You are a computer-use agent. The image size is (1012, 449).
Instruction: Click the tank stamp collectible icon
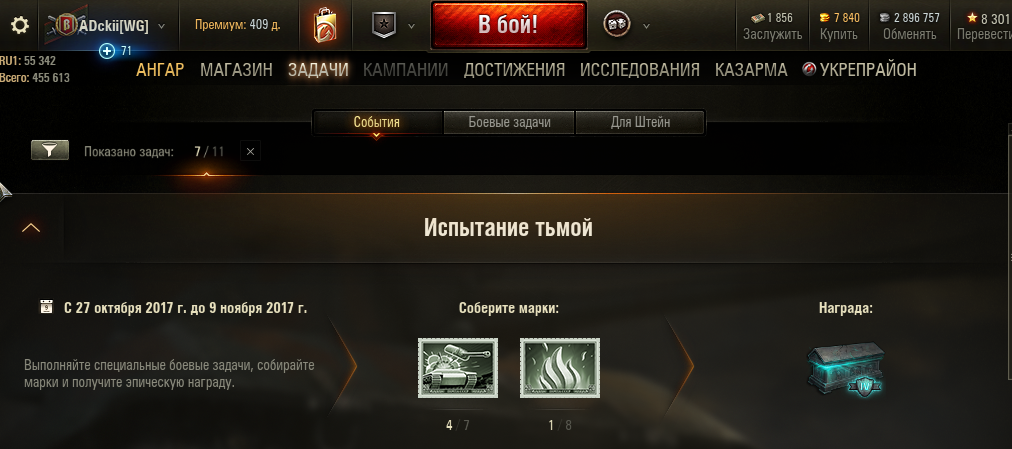tap(458, 368)
